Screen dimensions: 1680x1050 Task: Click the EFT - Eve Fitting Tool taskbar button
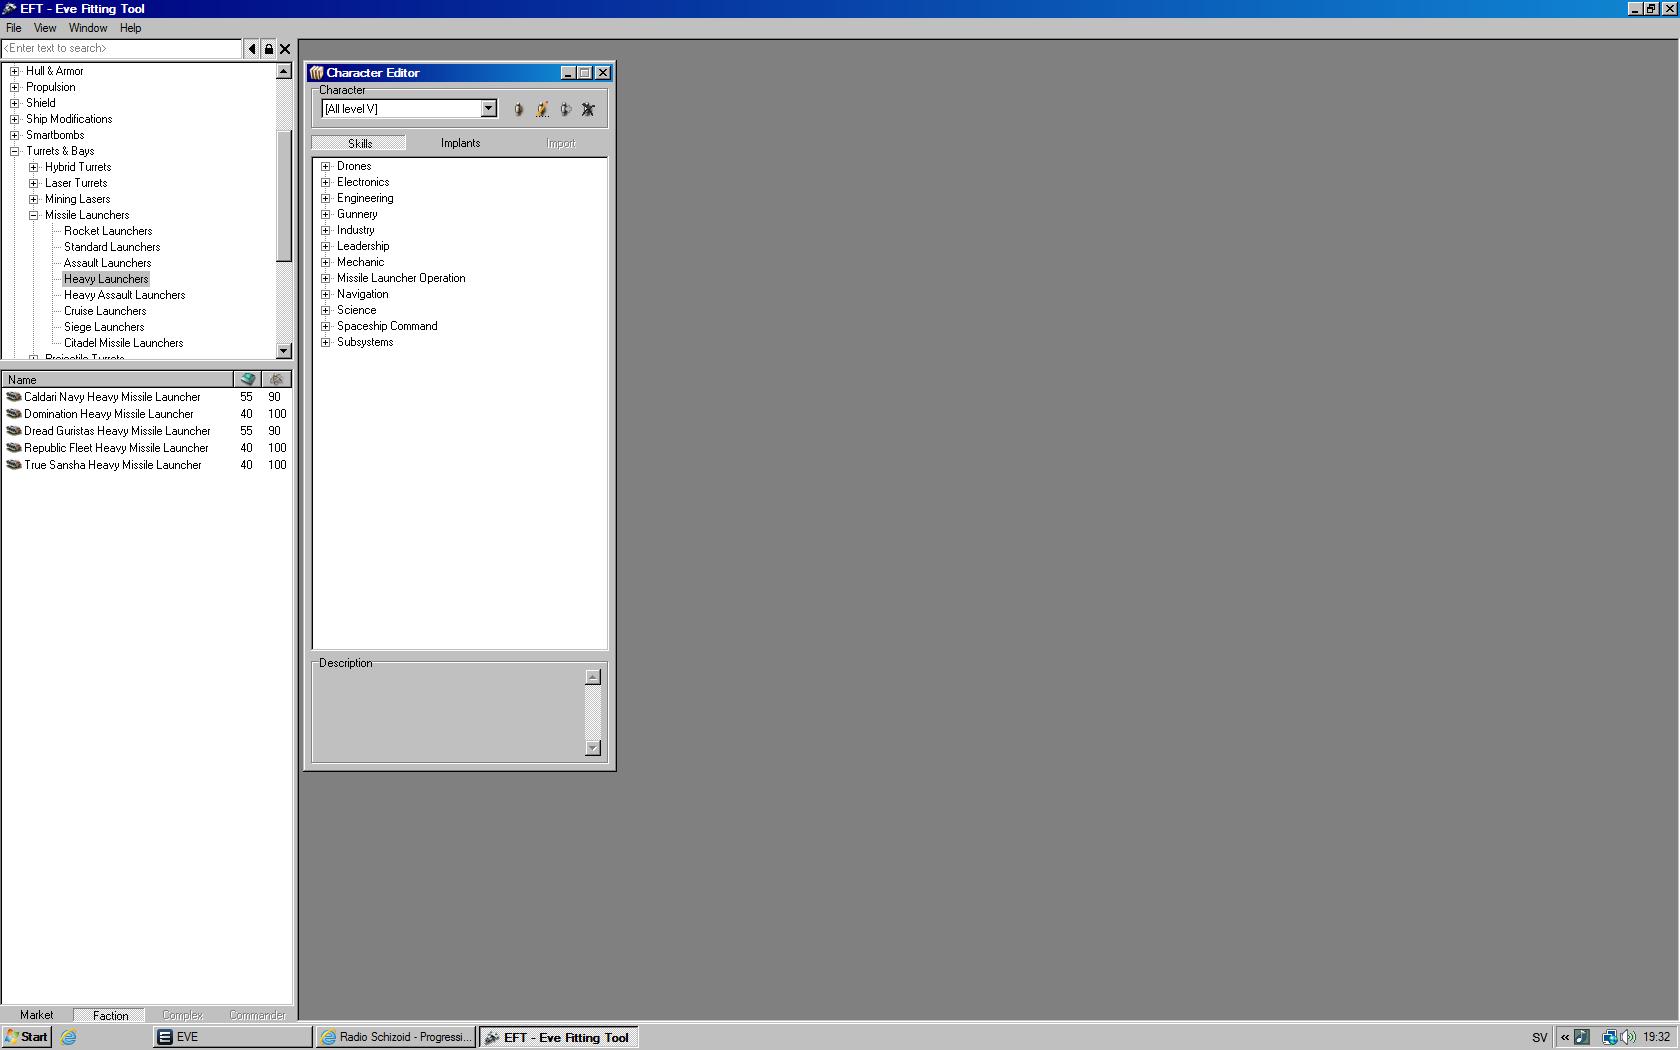point(558,1037)
